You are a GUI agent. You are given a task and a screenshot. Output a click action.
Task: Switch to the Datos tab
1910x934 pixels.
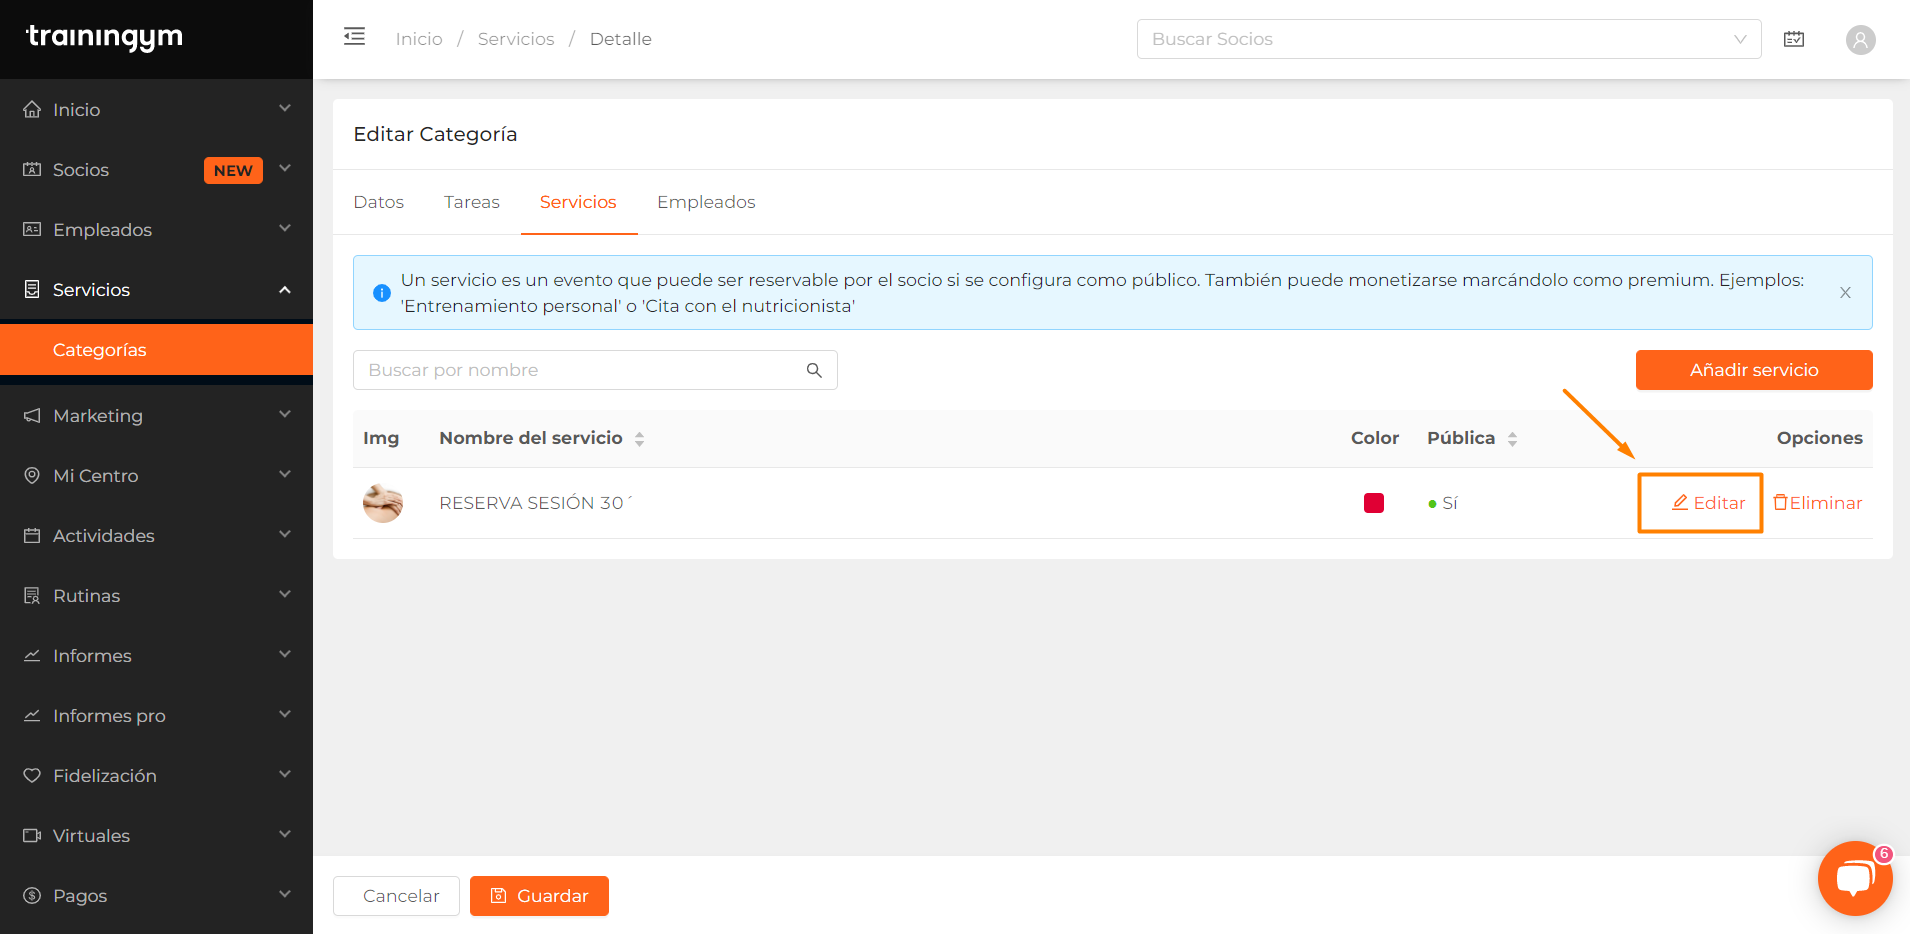[378, 202]
